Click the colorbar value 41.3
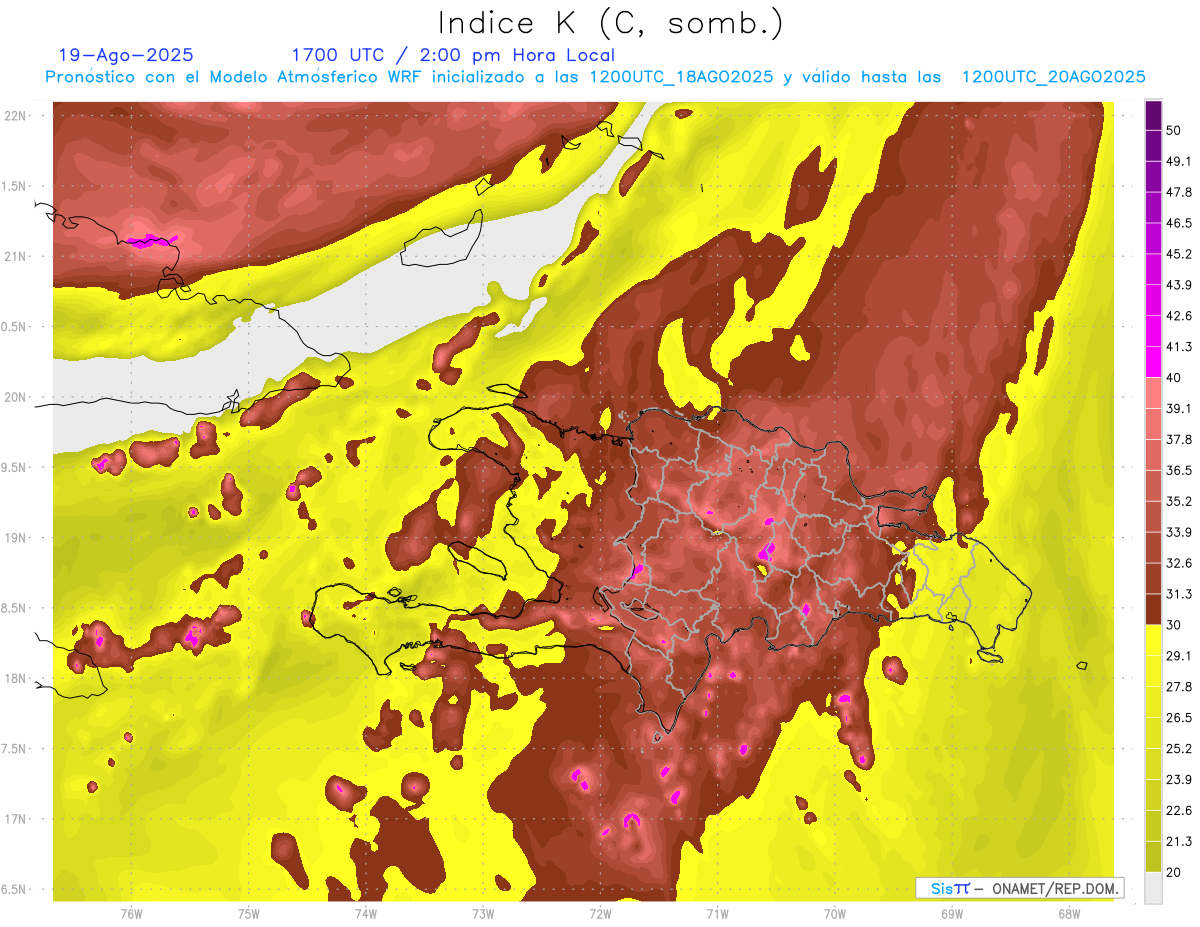The height and width of the screenshot is (927, 1200). coord(1179,347)
